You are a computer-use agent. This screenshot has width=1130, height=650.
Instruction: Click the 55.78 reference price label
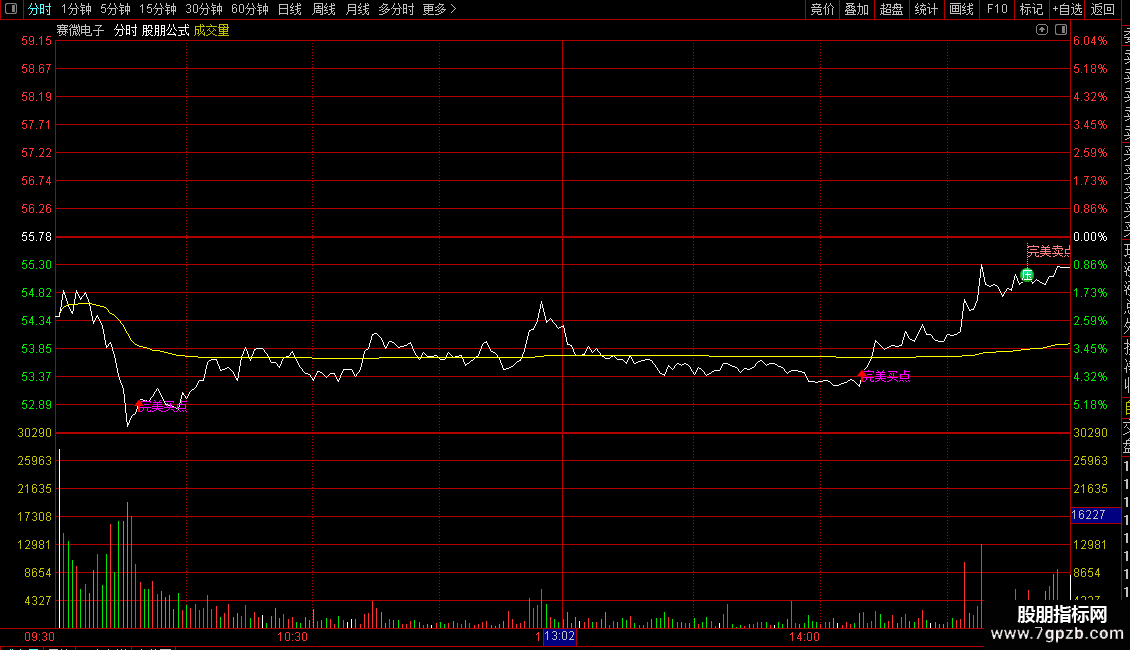[36, 237]
